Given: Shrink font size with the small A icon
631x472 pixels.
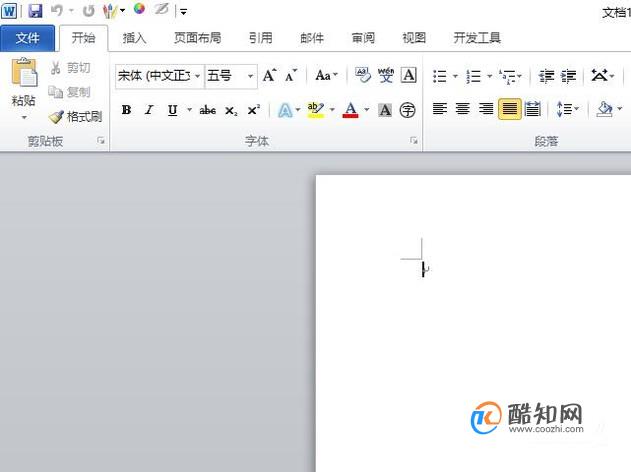Looking at the screenshot, I should [291, 75].
